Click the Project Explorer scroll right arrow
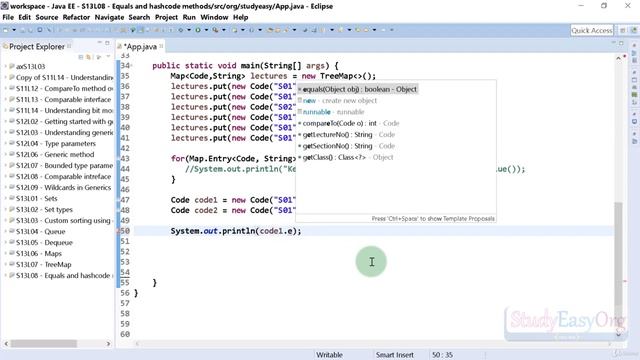 click(108, 344)
